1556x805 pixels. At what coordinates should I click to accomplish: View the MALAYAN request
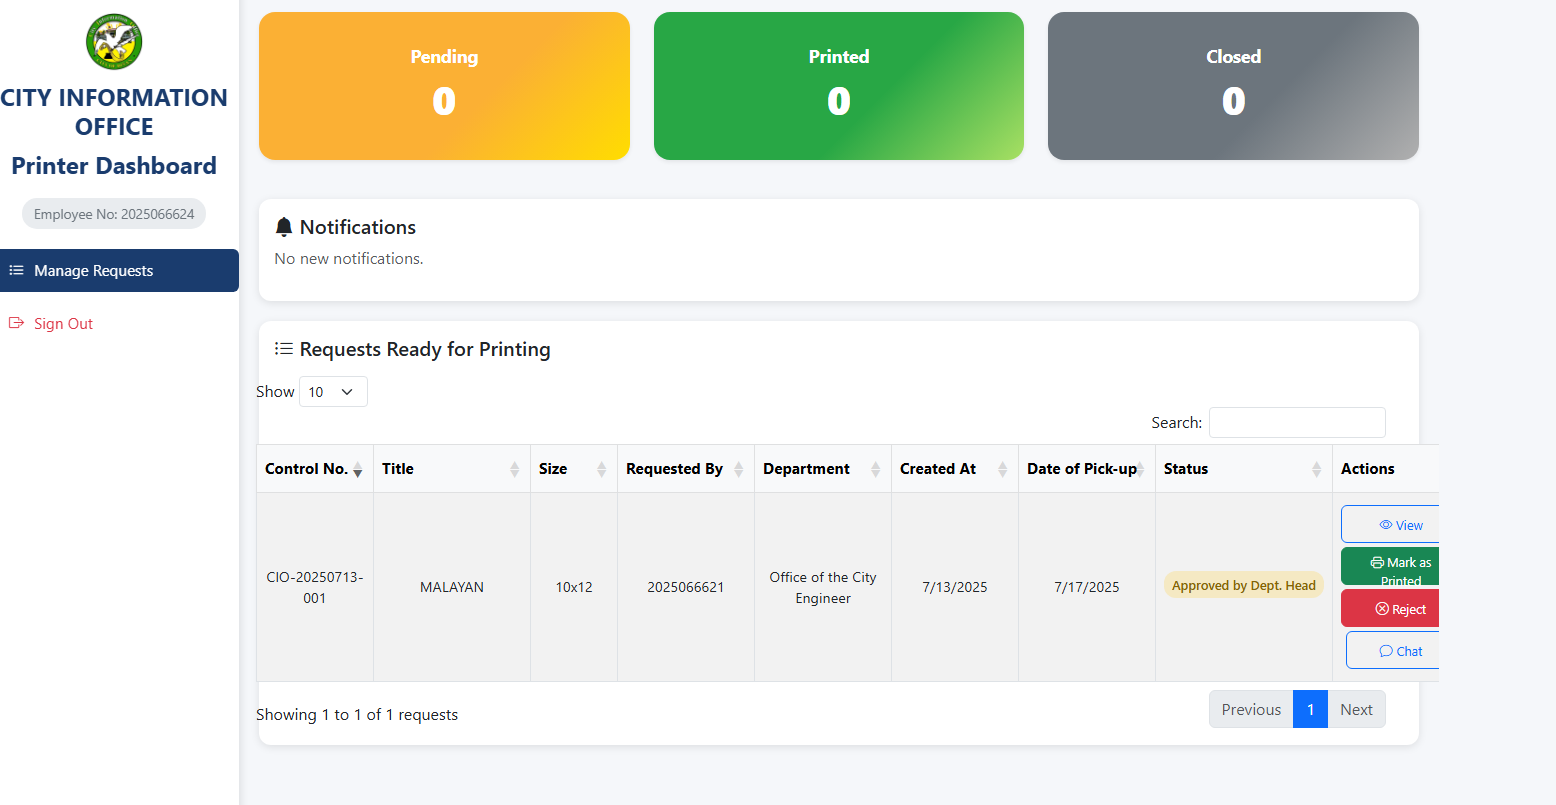point(1391,525)
